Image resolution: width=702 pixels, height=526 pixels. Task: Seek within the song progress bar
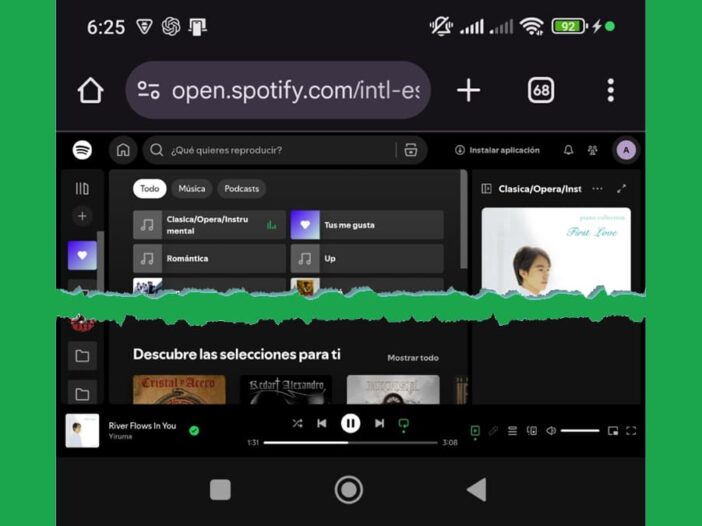tap(350, 443)
